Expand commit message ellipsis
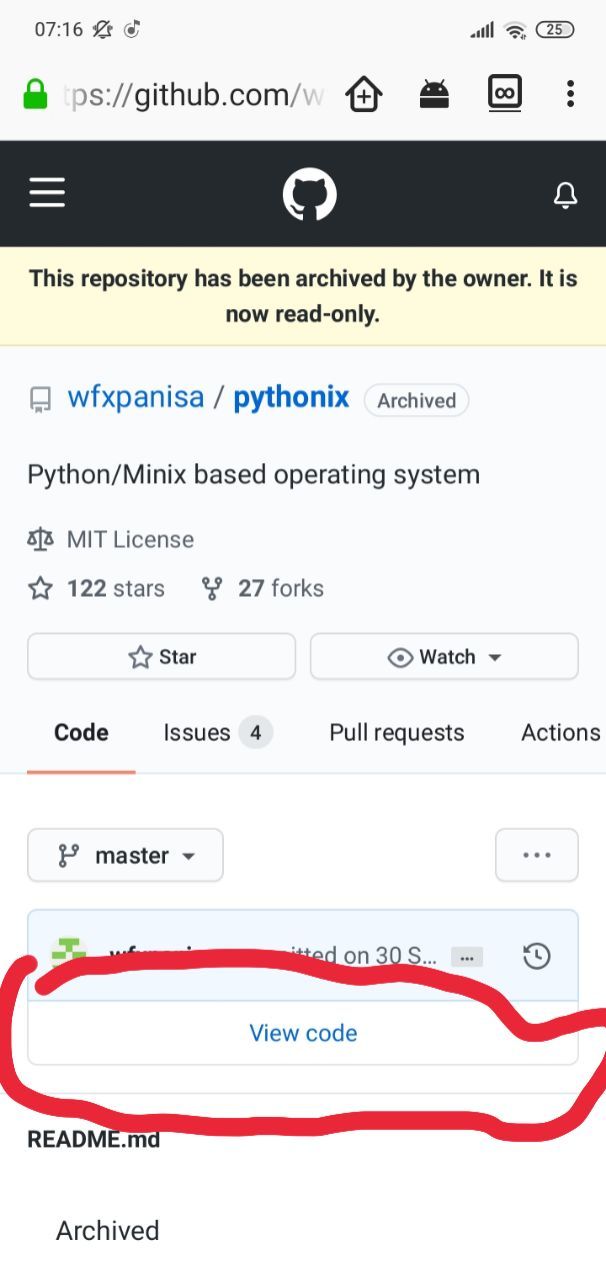Viewport: 606px width, 1280px height. point(466,957)
